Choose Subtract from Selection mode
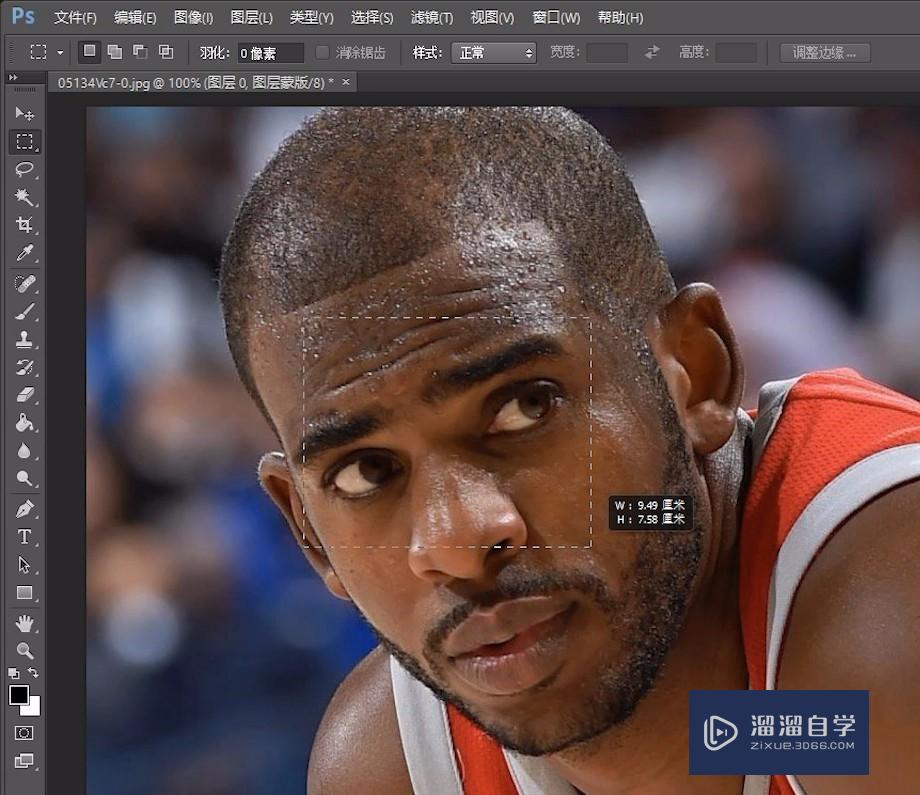This screenshot has height=795, width=920. [x=140, y=52]
